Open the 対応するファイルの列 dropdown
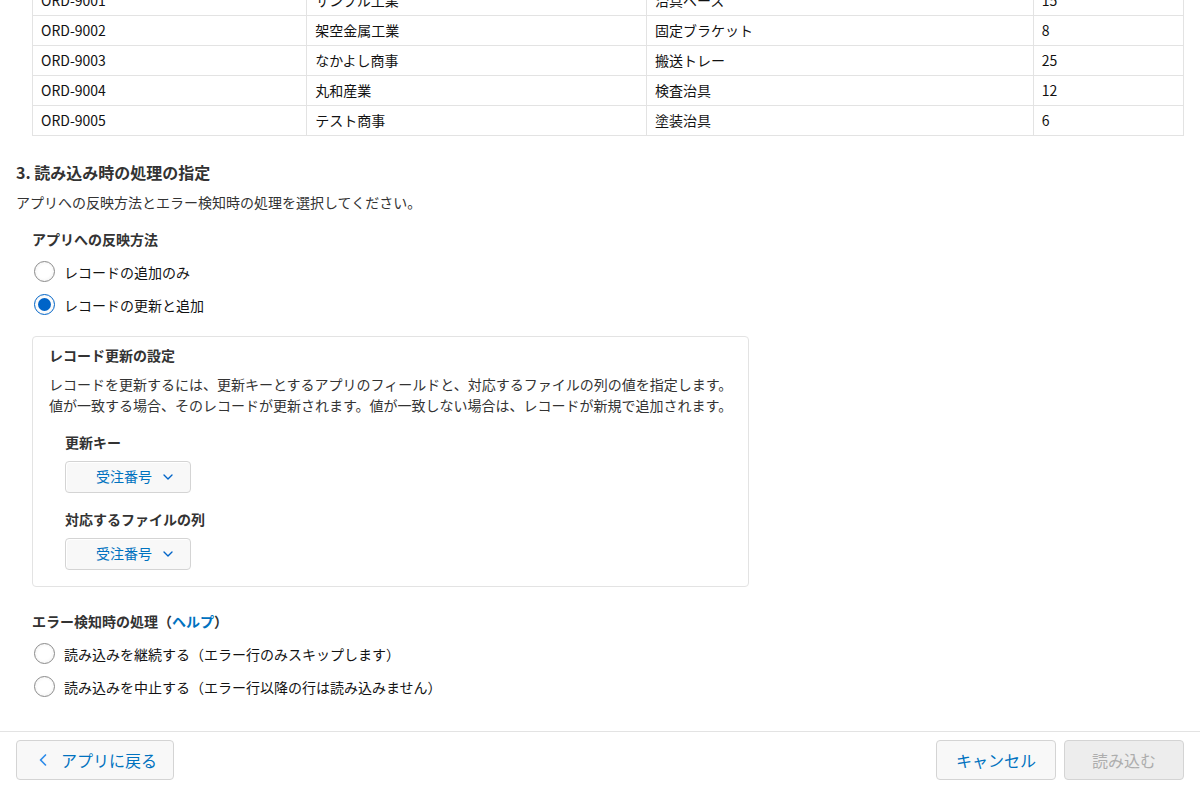The height and width of the screenshot is (788, 1200). (x=128, y=554)
